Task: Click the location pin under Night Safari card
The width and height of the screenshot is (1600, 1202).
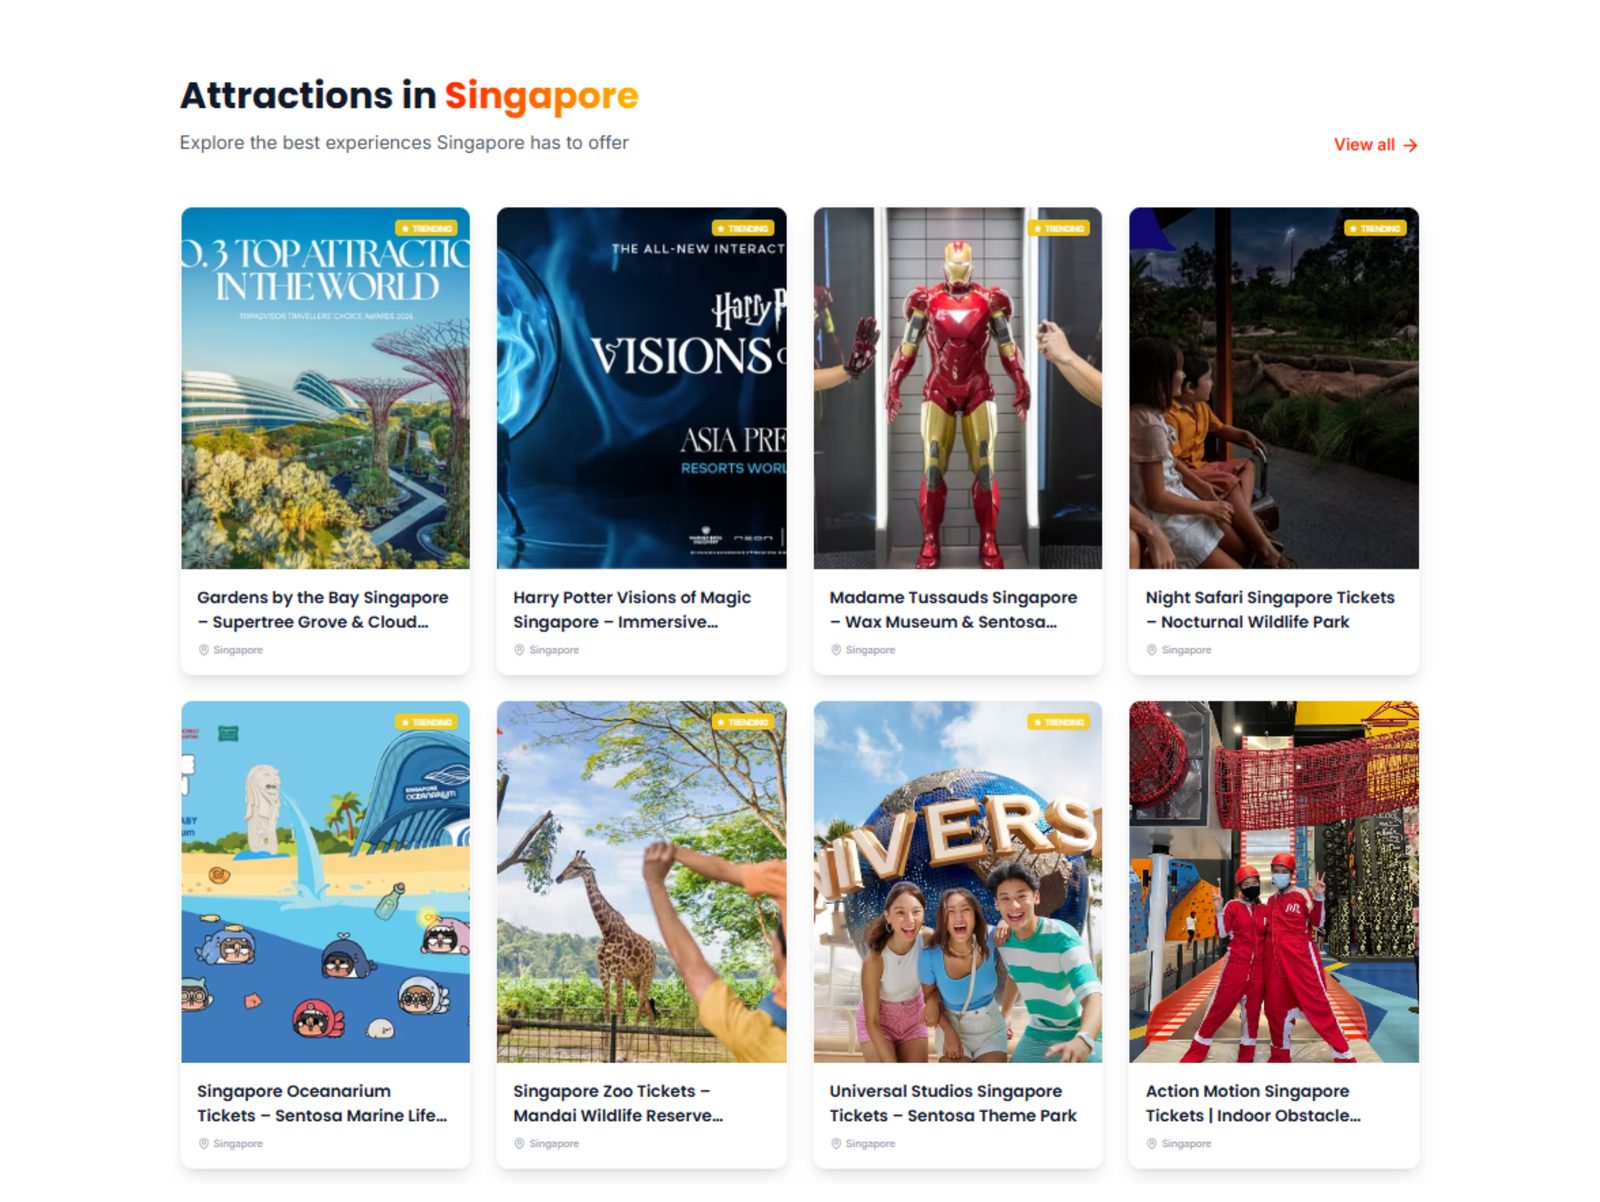Action: click(1152, 650)
